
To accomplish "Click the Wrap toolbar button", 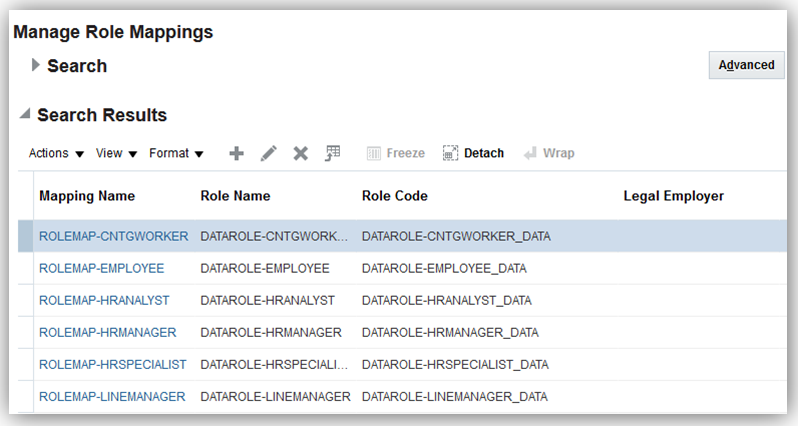I will [549, 153].
